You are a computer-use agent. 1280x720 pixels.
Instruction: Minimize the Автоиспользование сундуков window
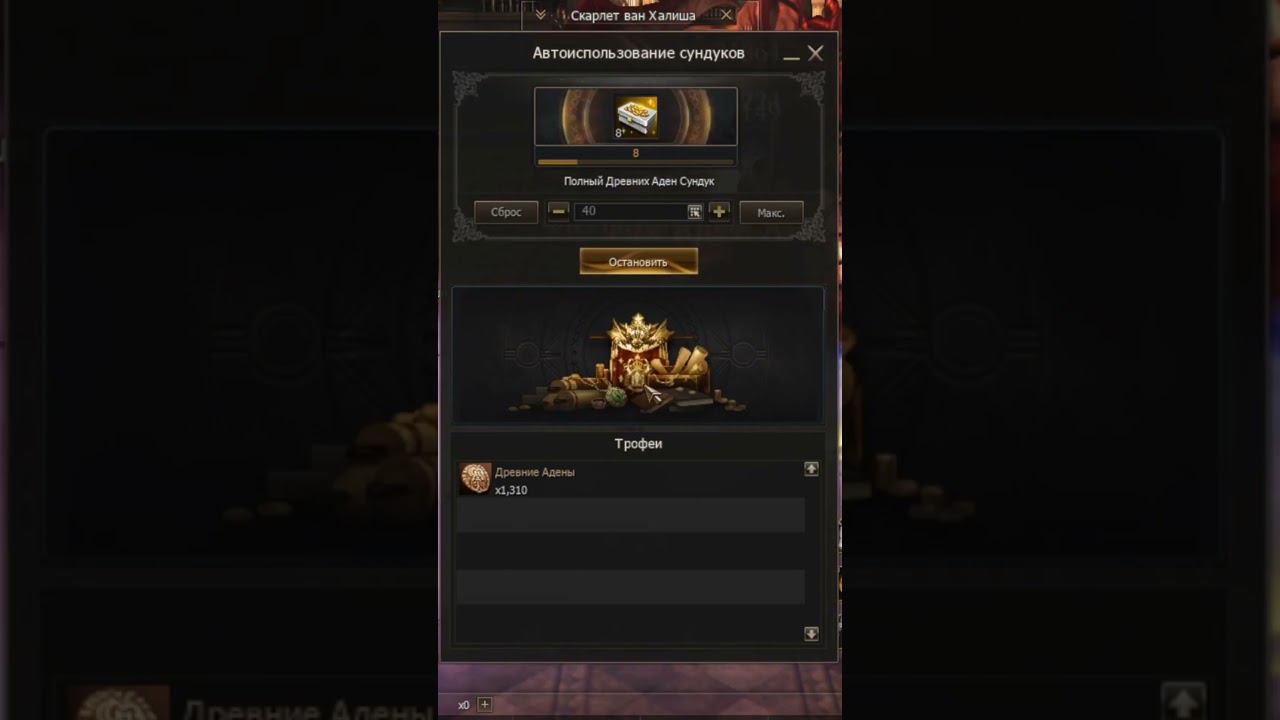point(791,55)
